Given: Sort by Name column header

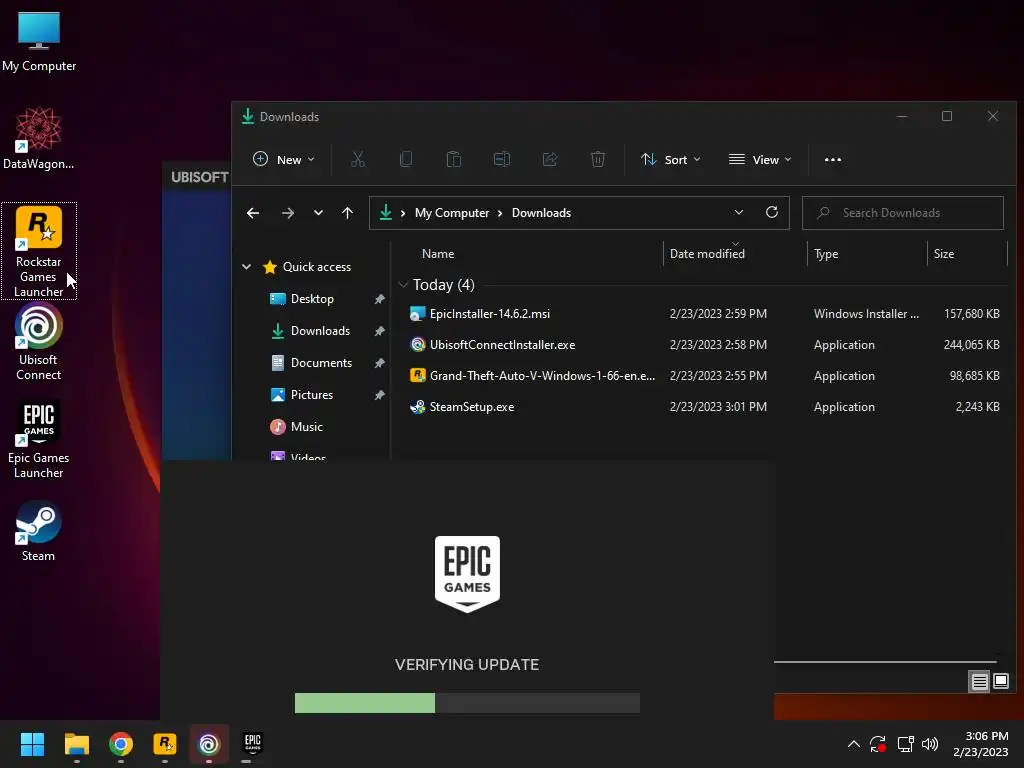Looking at the screenshot, I should pos(438,253).
